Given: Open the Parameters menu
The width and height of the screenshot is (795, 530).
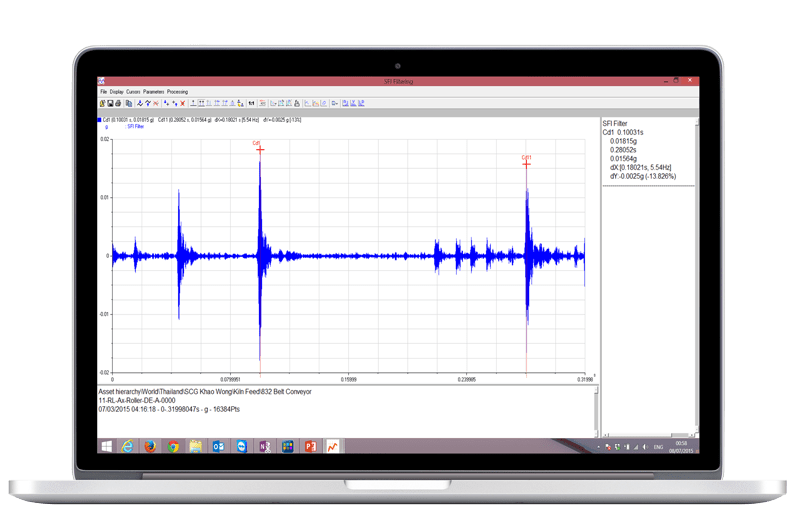Looking at the screenshot, I should tap(154, 92).
